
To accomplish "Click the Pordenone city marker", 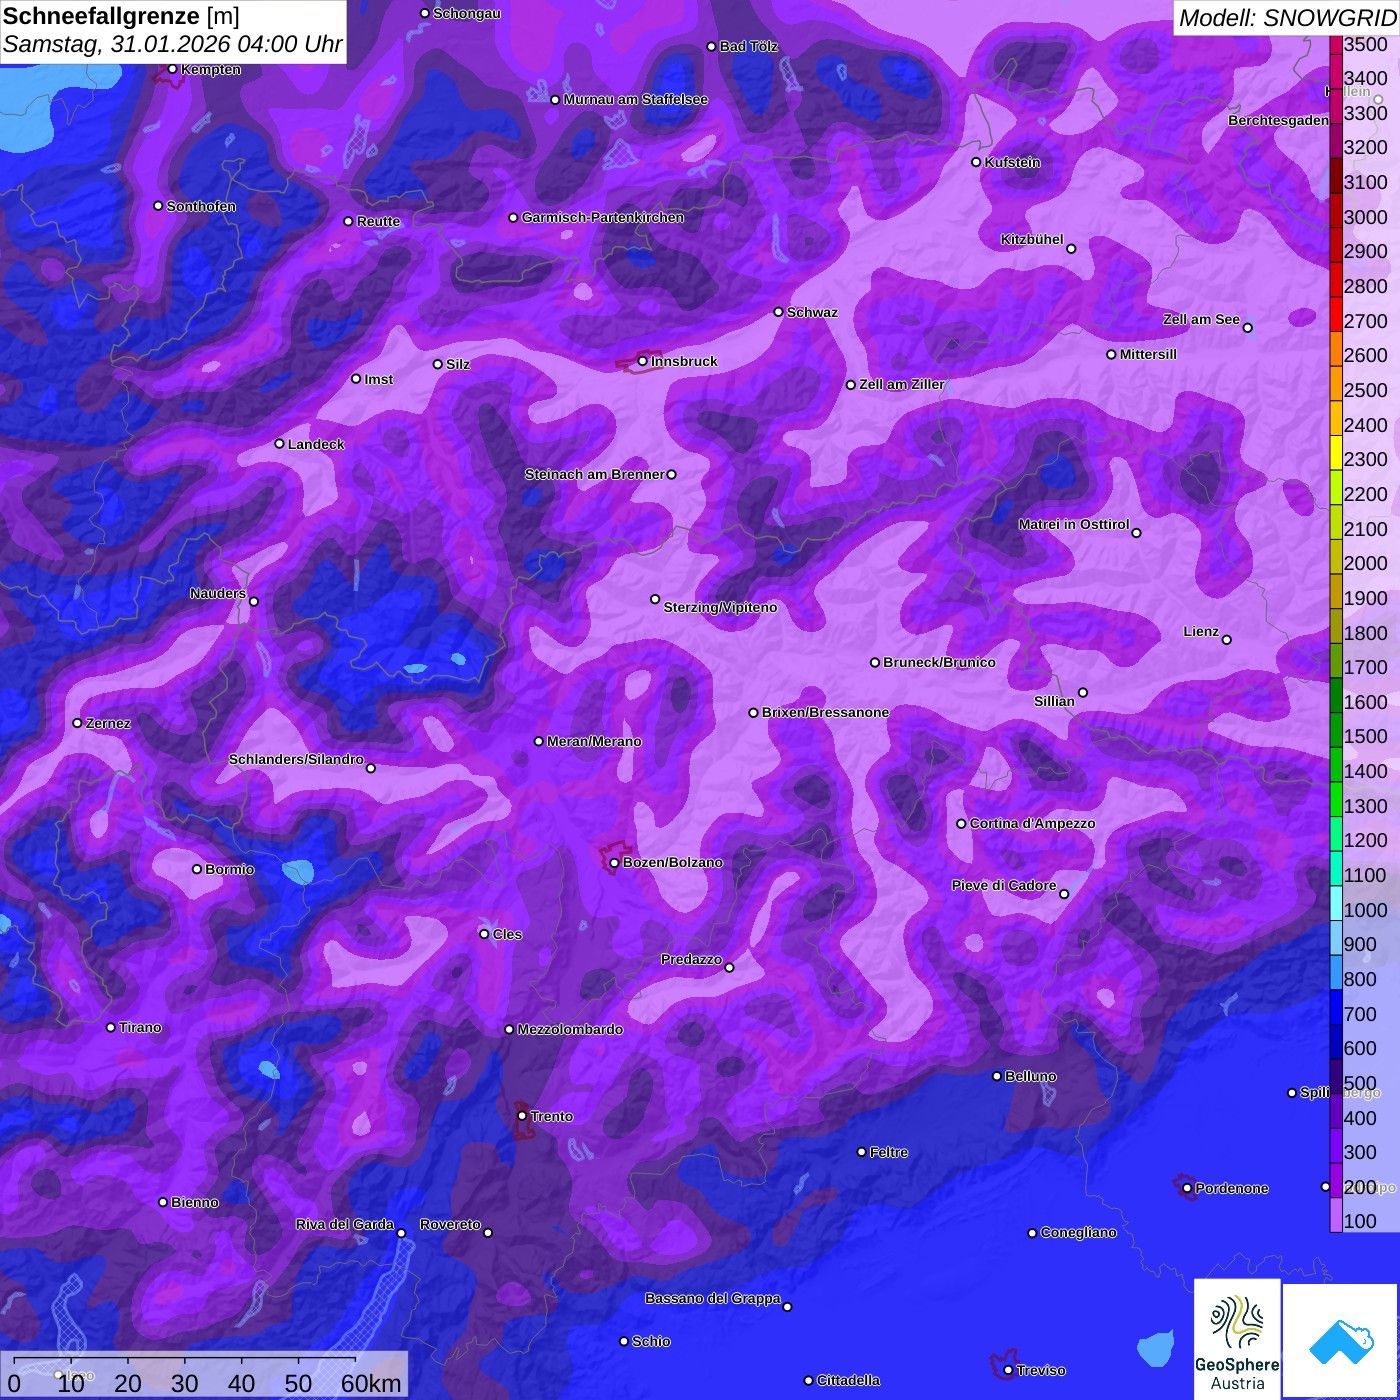I will click(x=1187, y=1188).
